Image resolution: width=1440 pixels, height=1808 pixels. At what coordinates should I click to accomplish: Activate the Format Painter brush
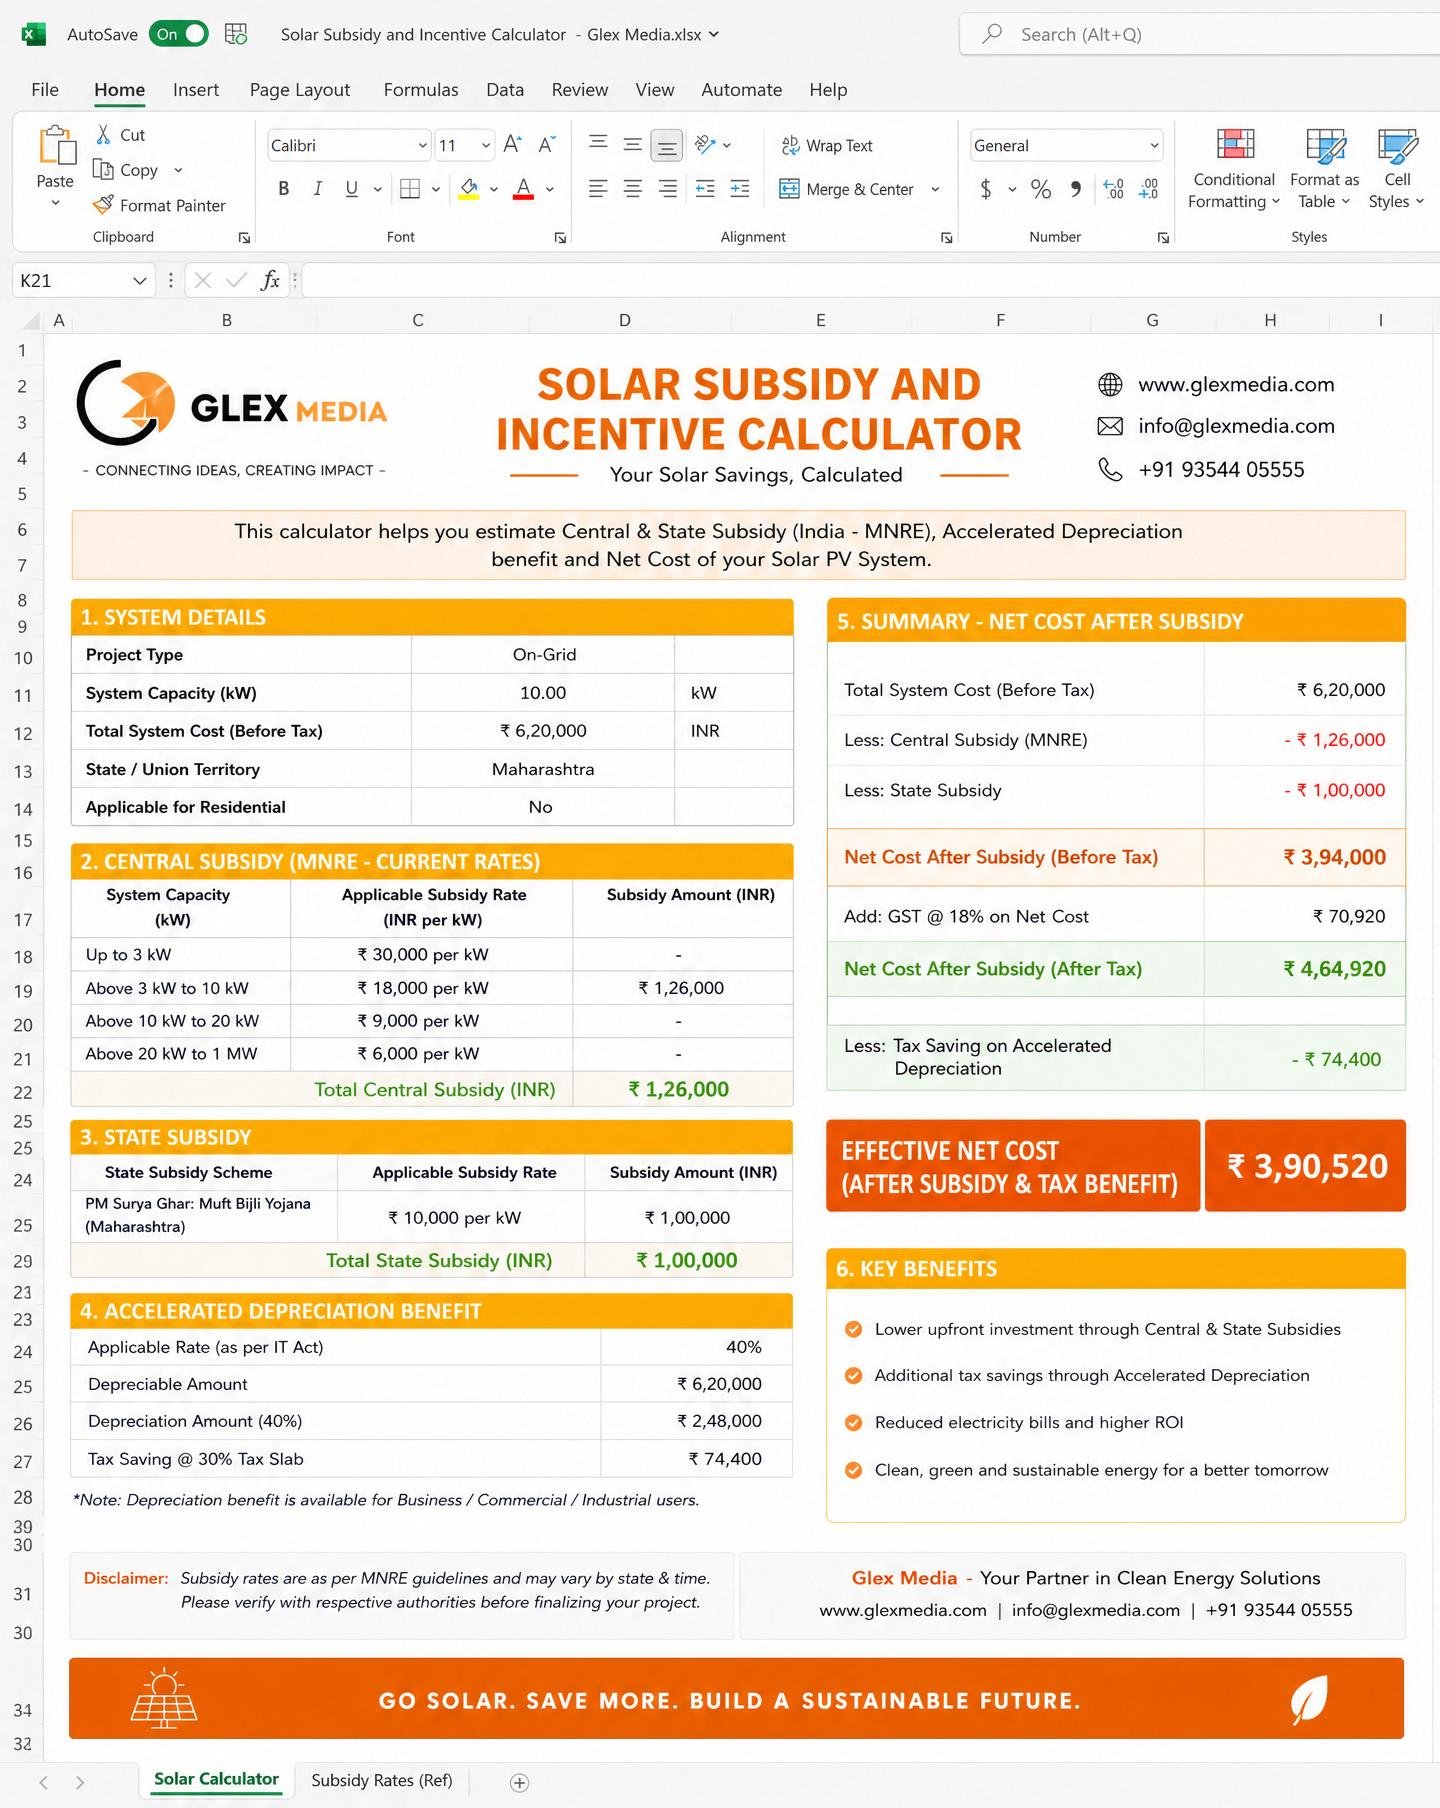click(x=103, y=205)
